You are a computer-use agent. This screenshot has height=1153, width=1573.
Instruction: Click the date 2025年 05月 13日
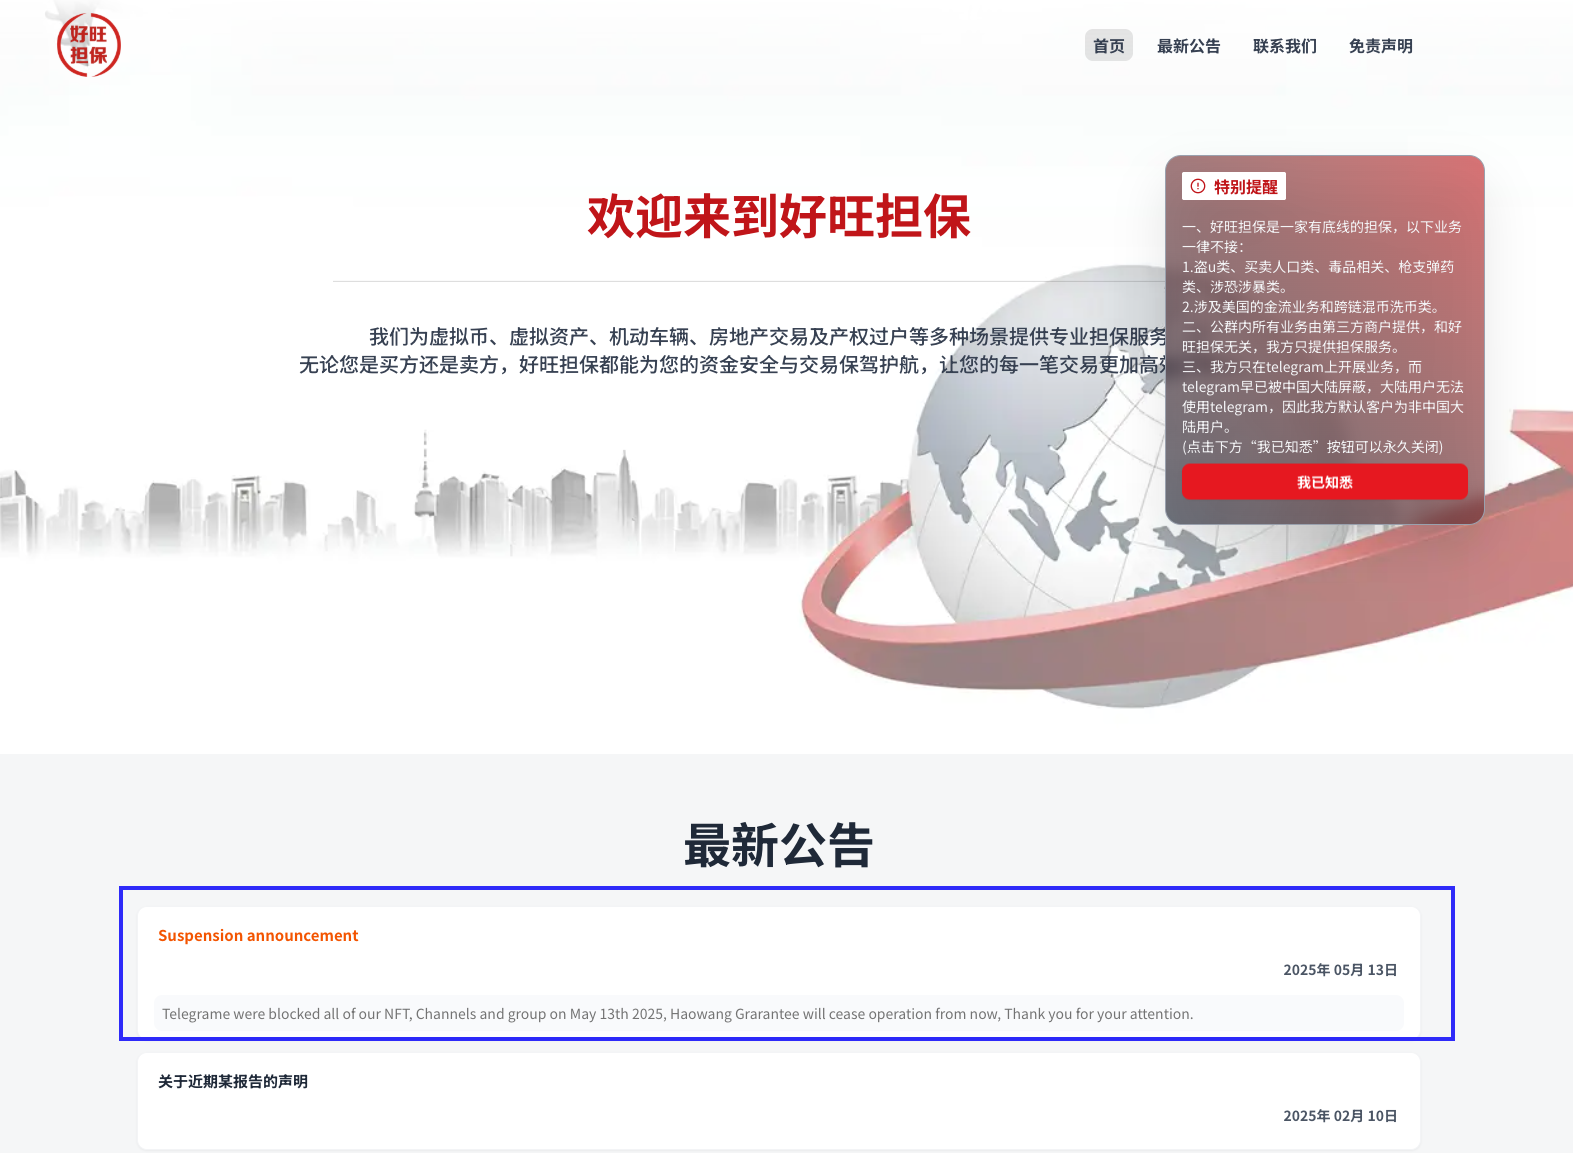(x=1339, y=970)
